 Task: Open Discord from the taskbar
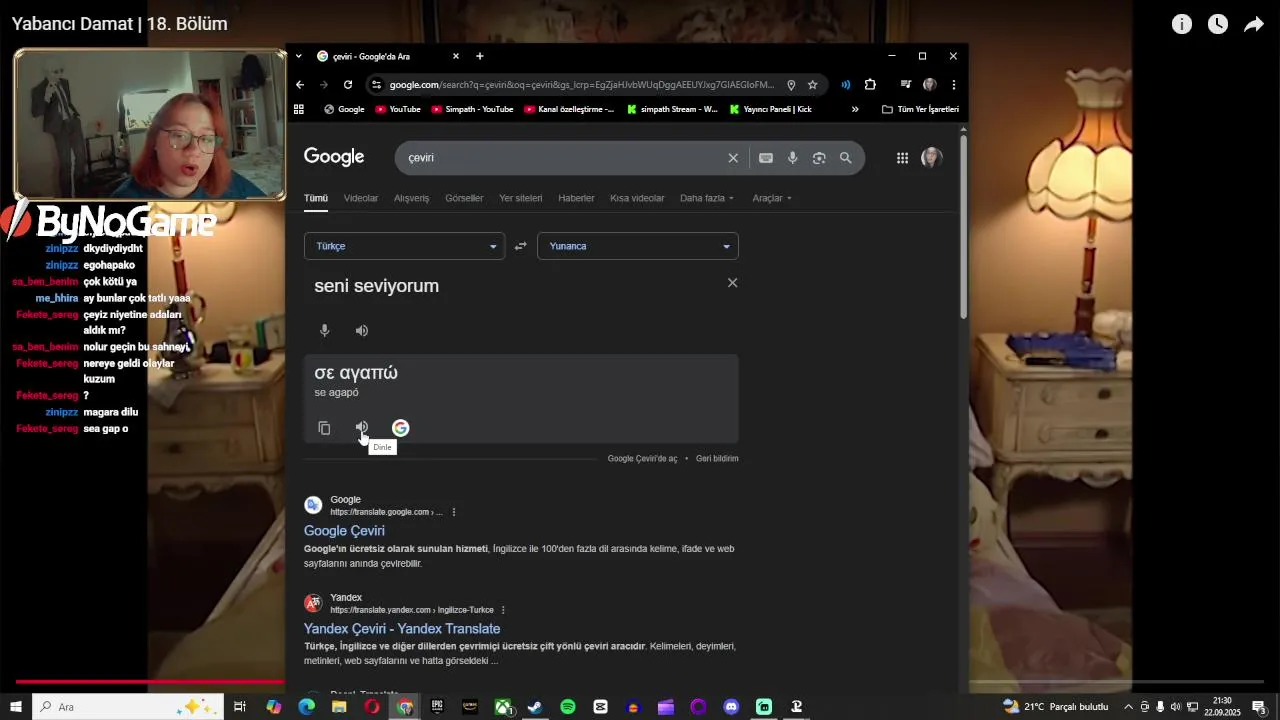point(731,707)
